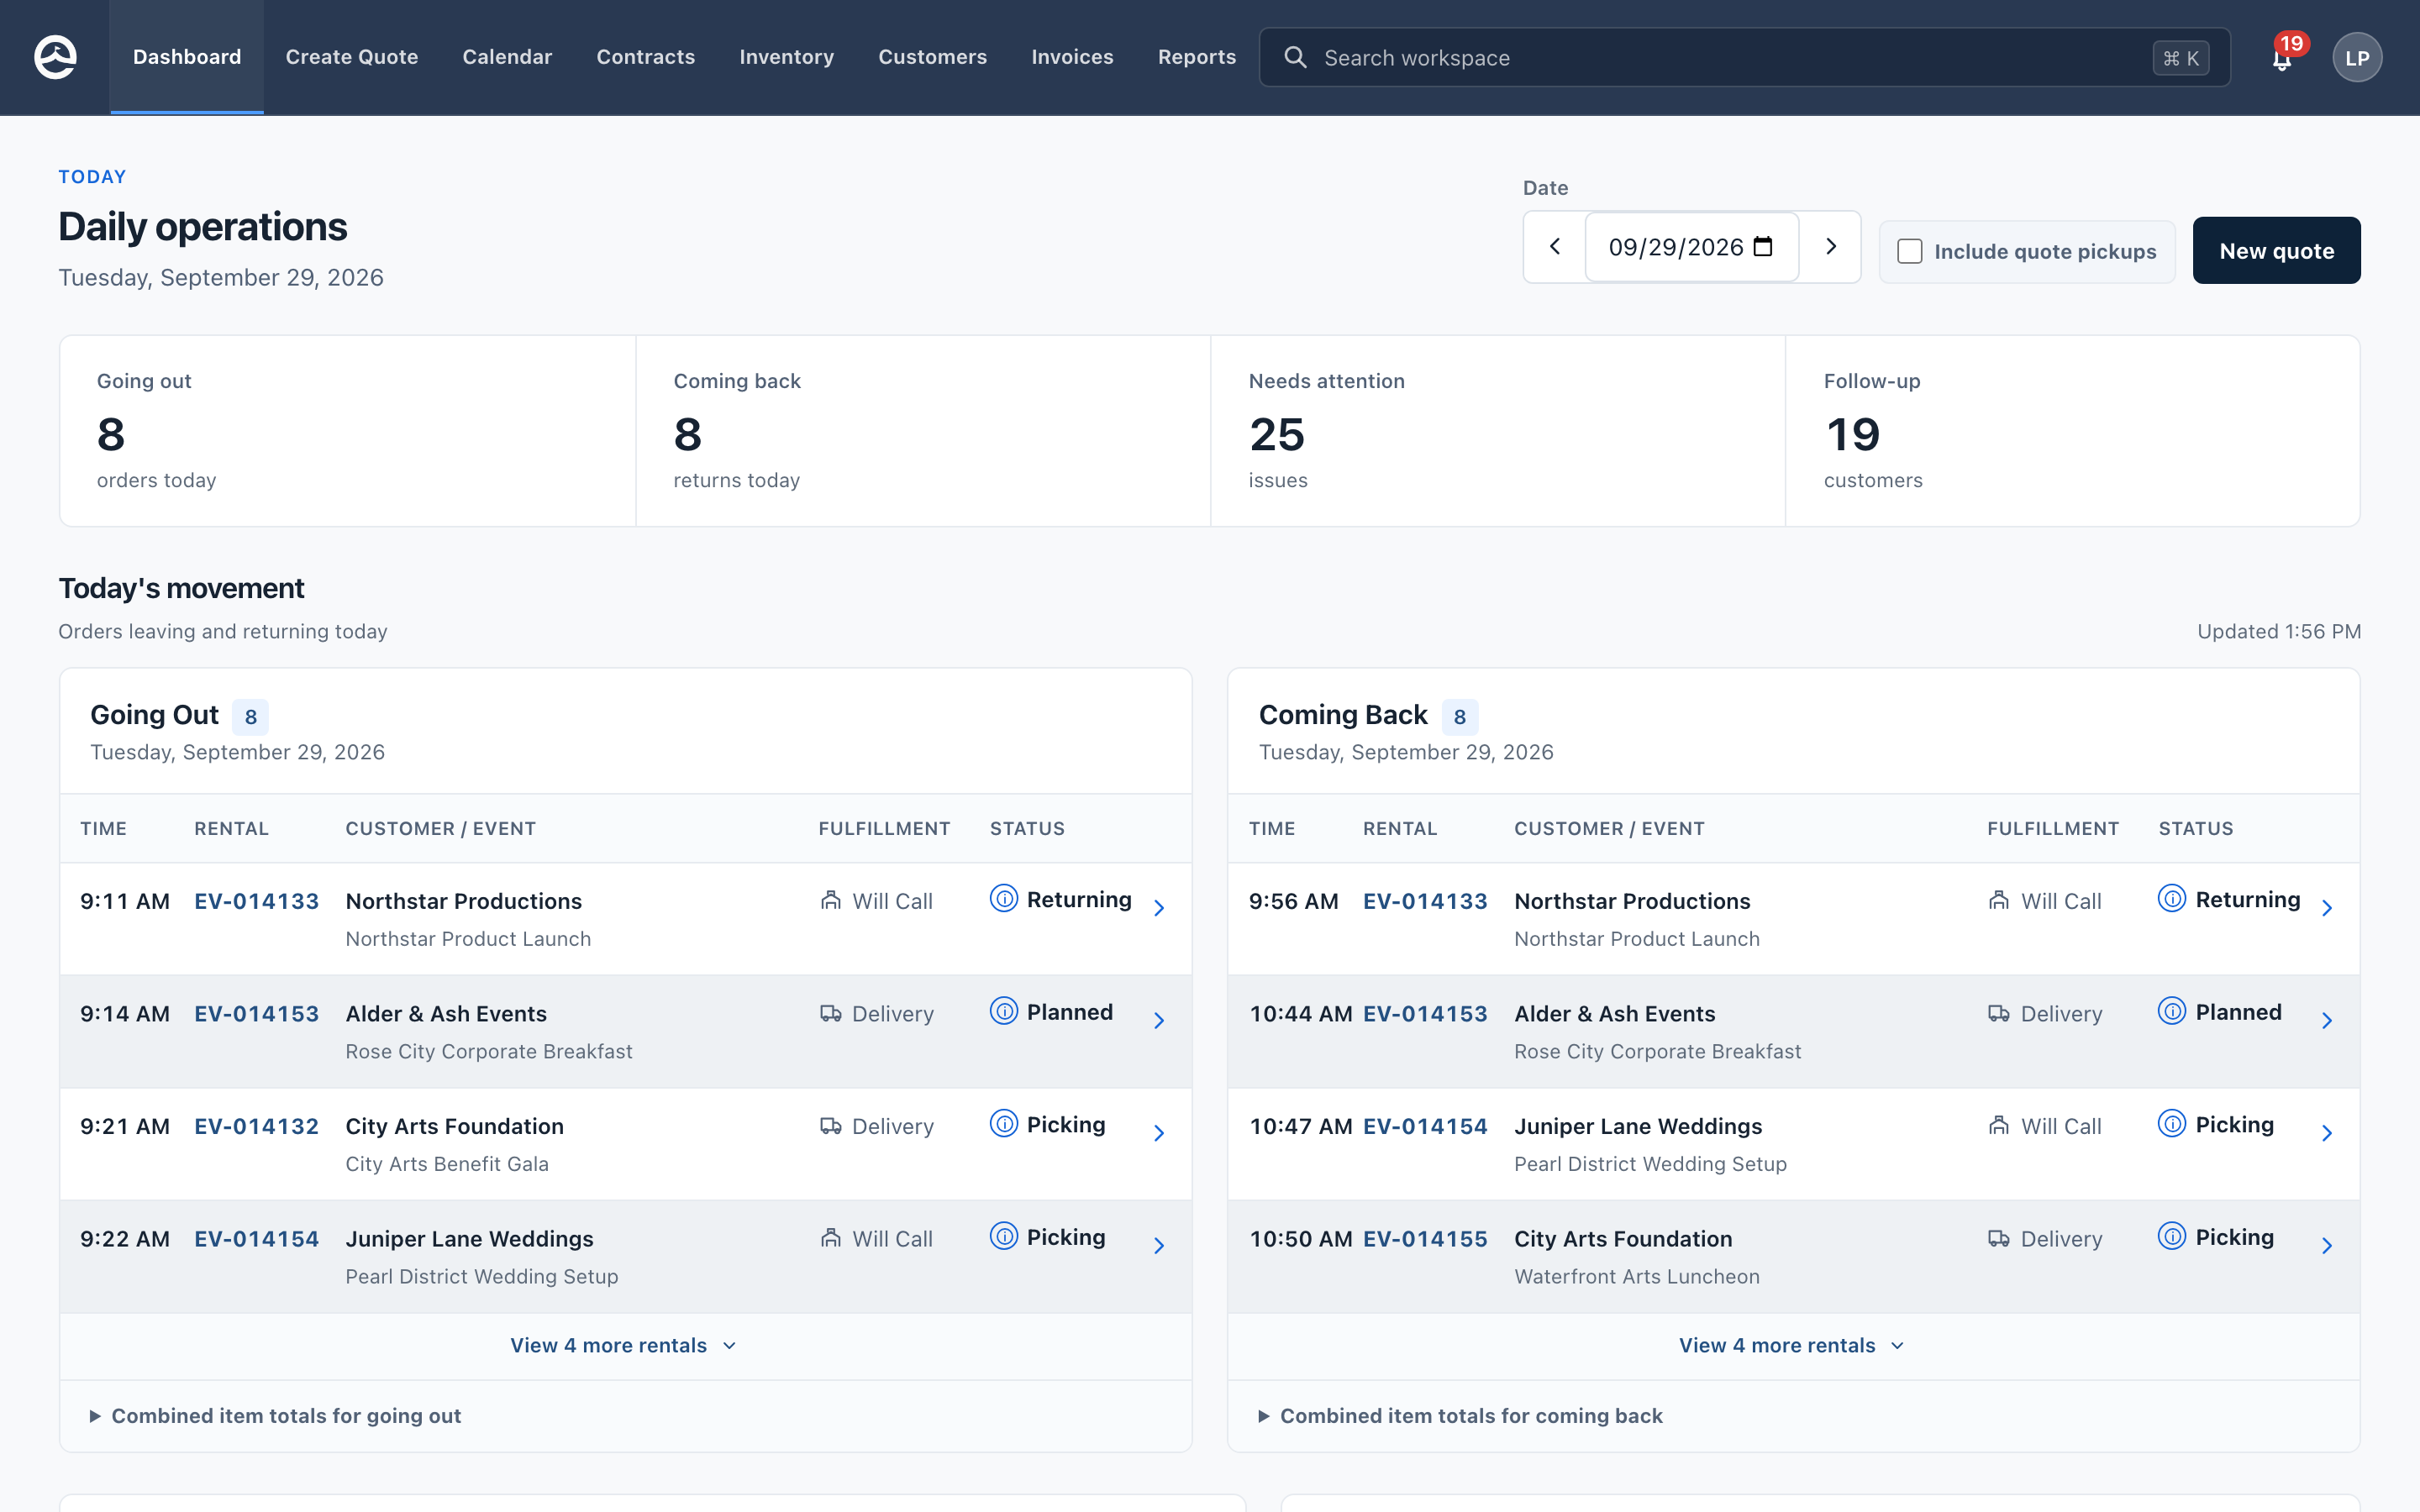This screenshot has height=1512, width=2420.
Task: Click the info icon beside Returning in Coming Back
Action: [2172, 898]
